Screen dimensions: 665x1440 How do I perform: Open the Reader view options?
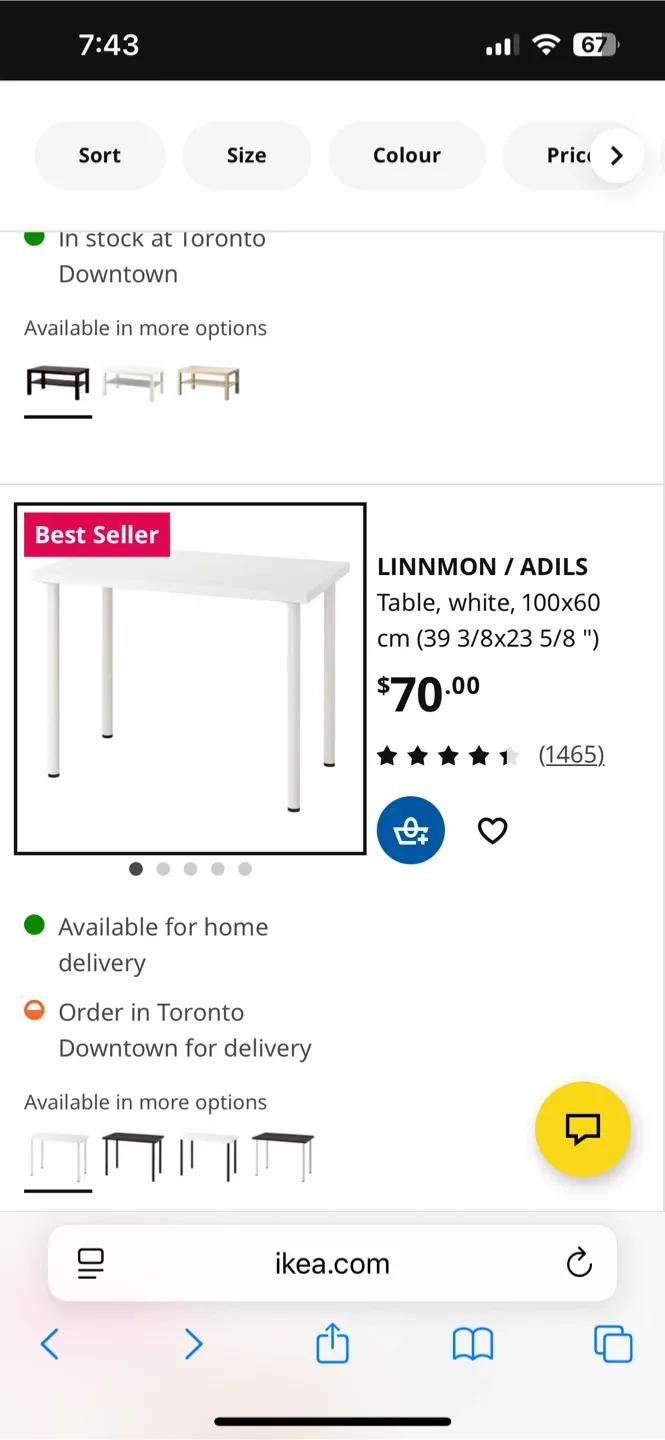point(90,1263)
